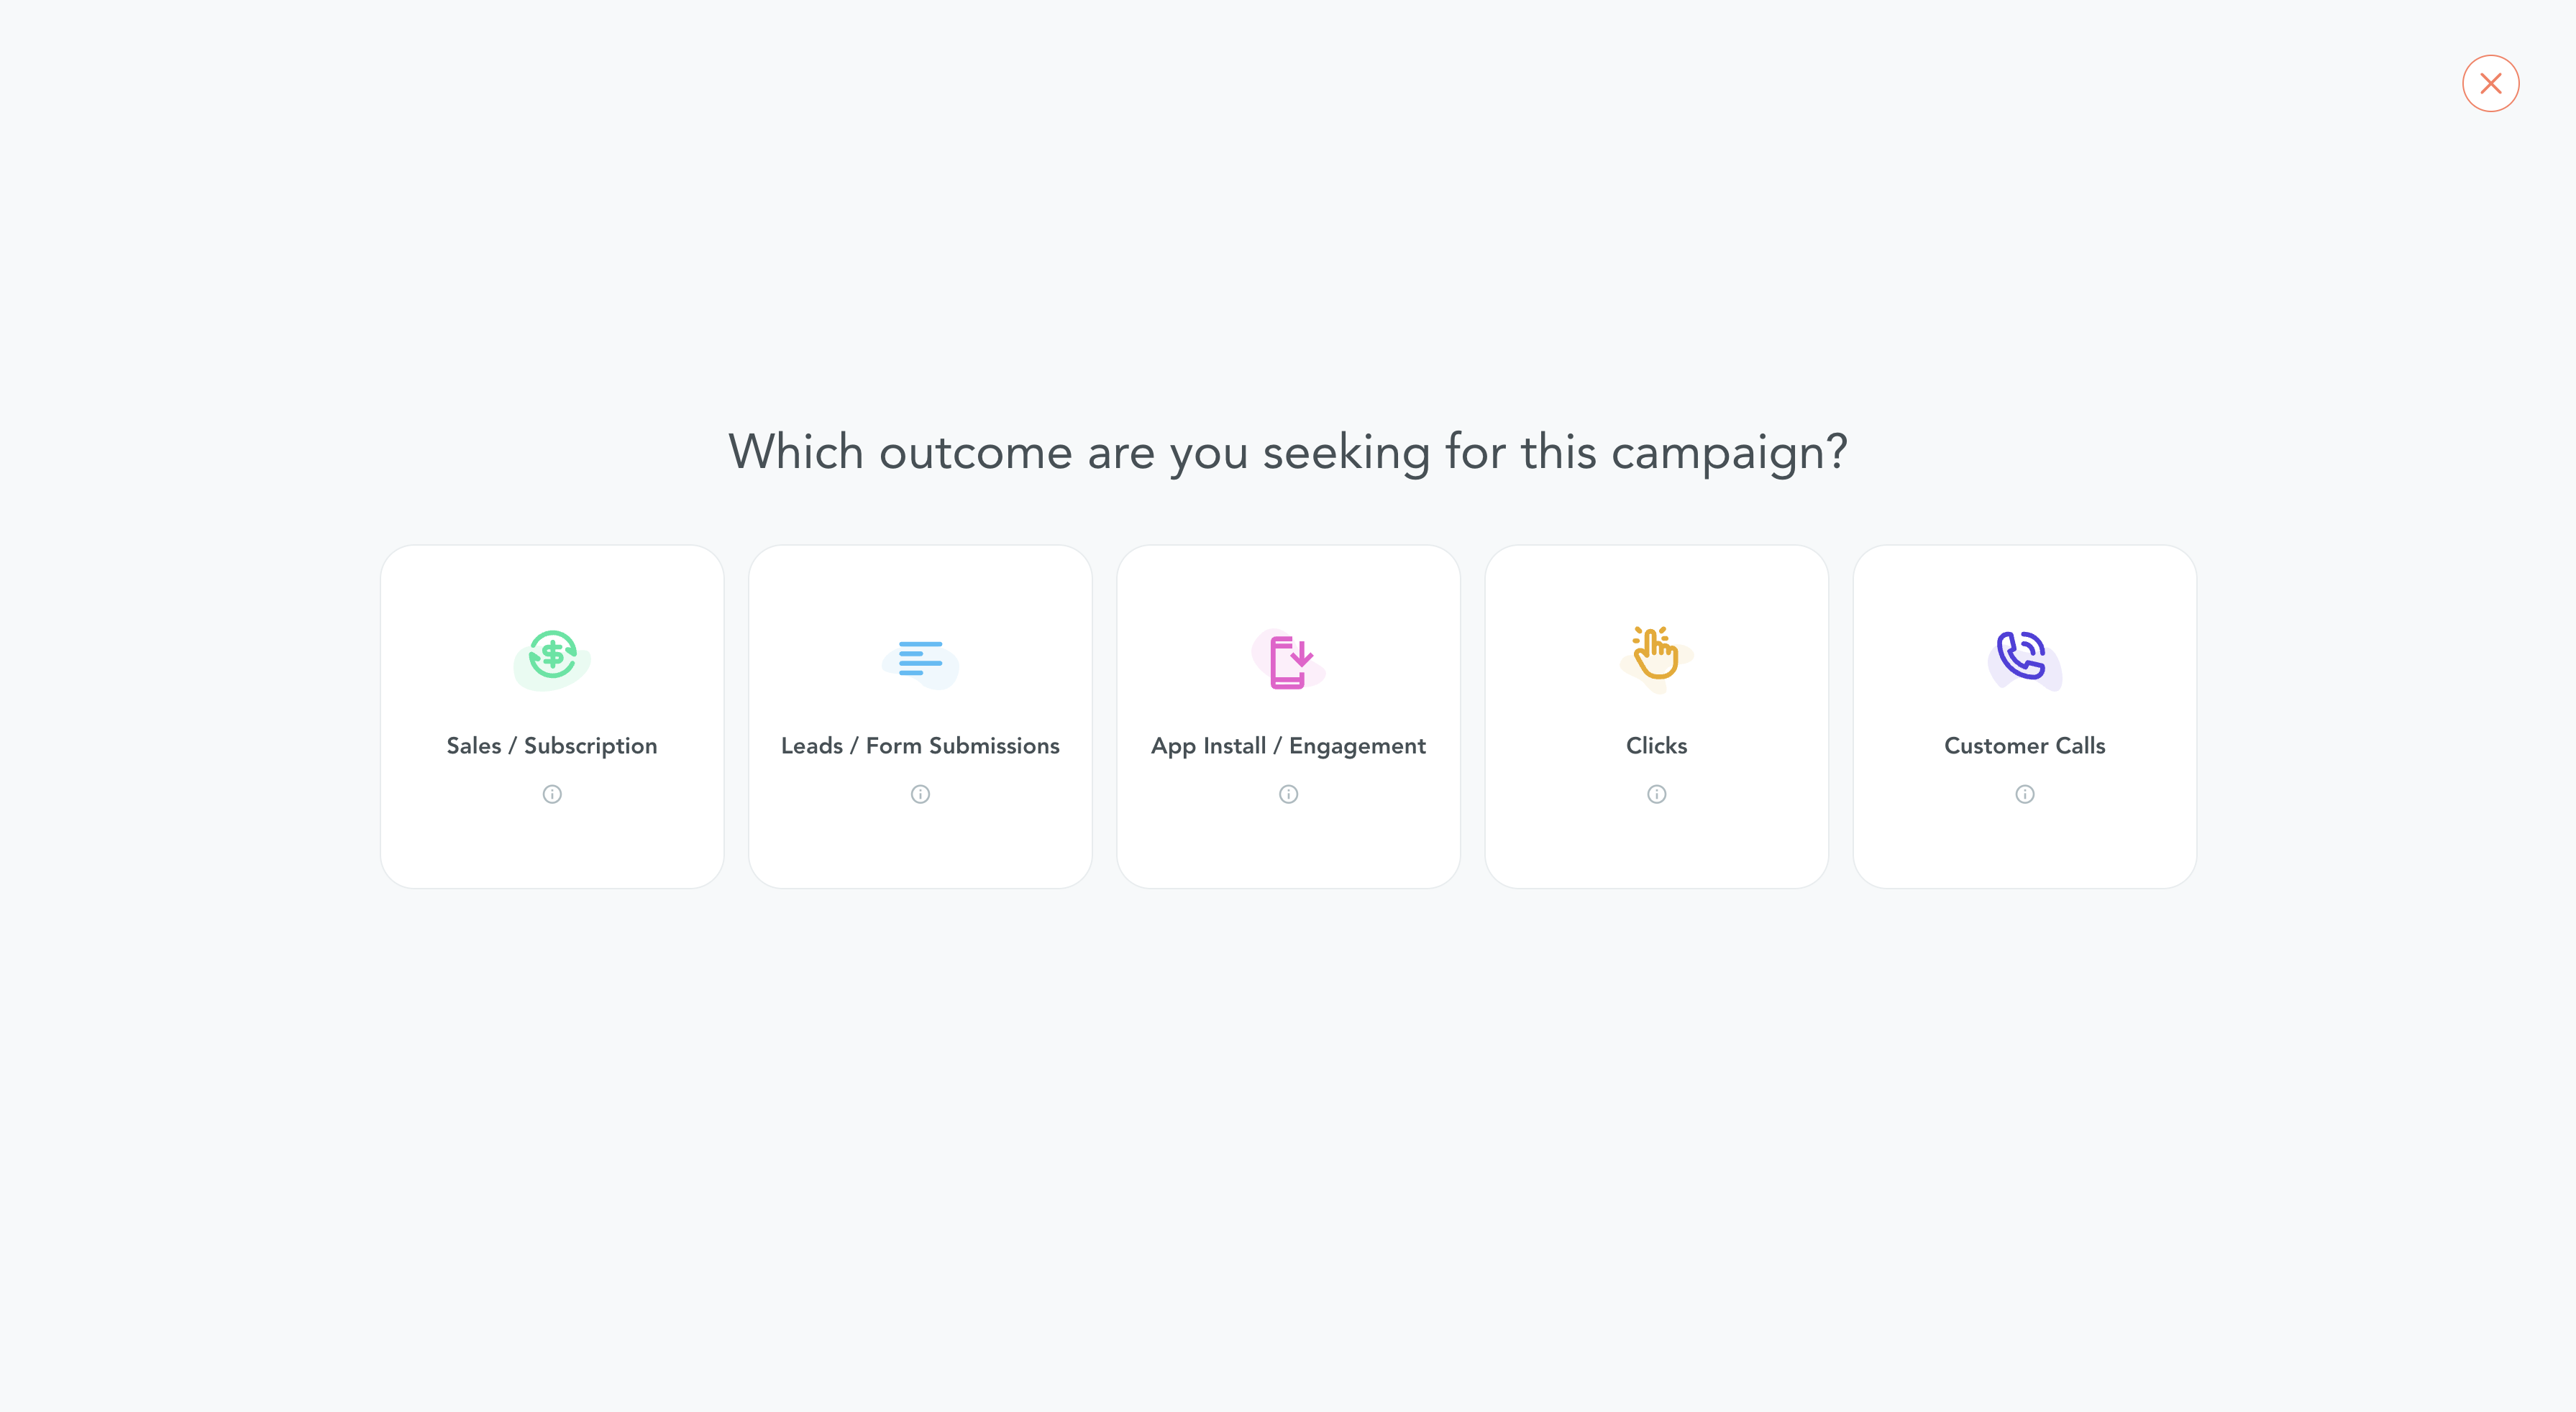Click the purple phone Customer Calls icon

coord(2024,659)
